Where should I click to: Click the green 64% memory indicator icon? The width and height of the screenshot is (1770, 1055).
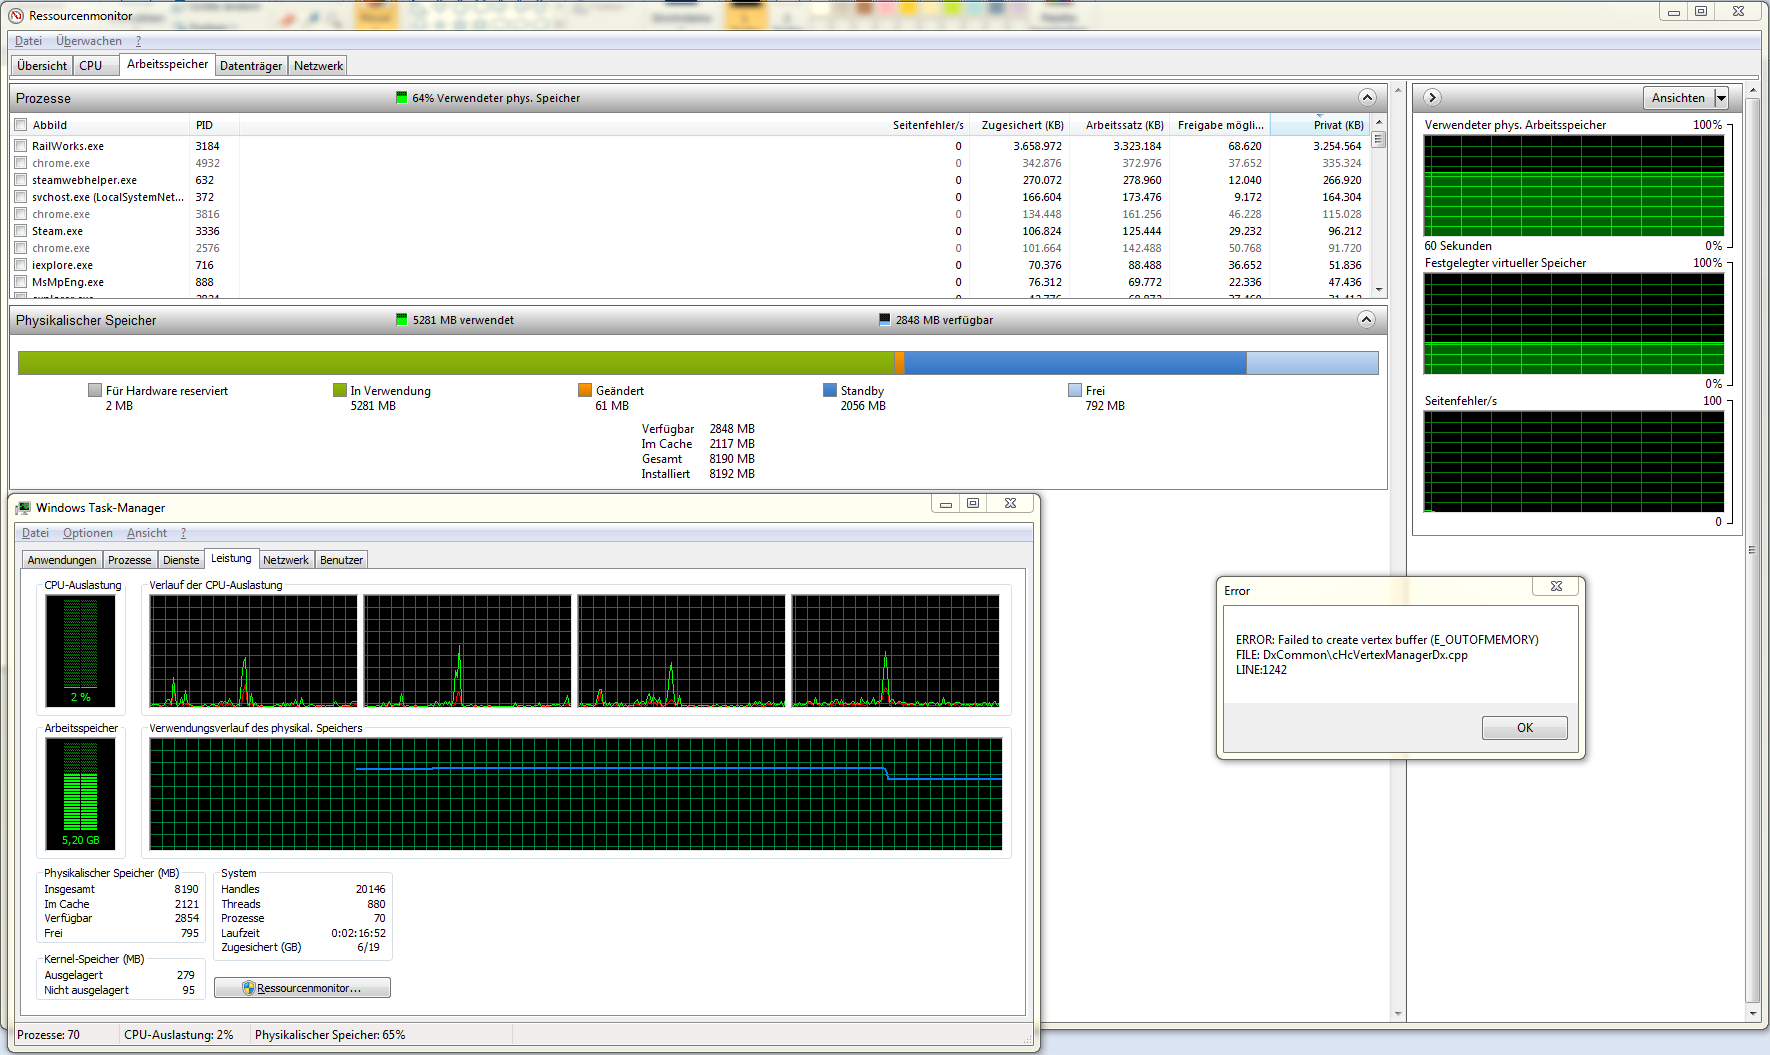tap(402, 98)
